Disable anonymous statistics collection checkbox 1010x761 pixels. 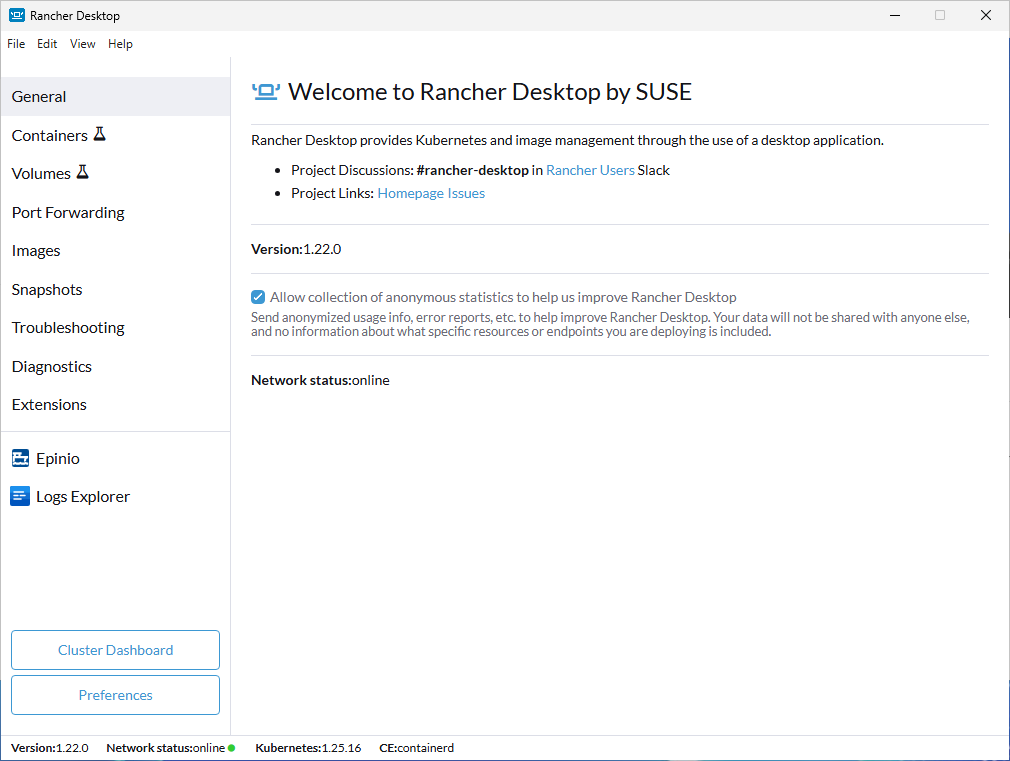click(259, 297)
